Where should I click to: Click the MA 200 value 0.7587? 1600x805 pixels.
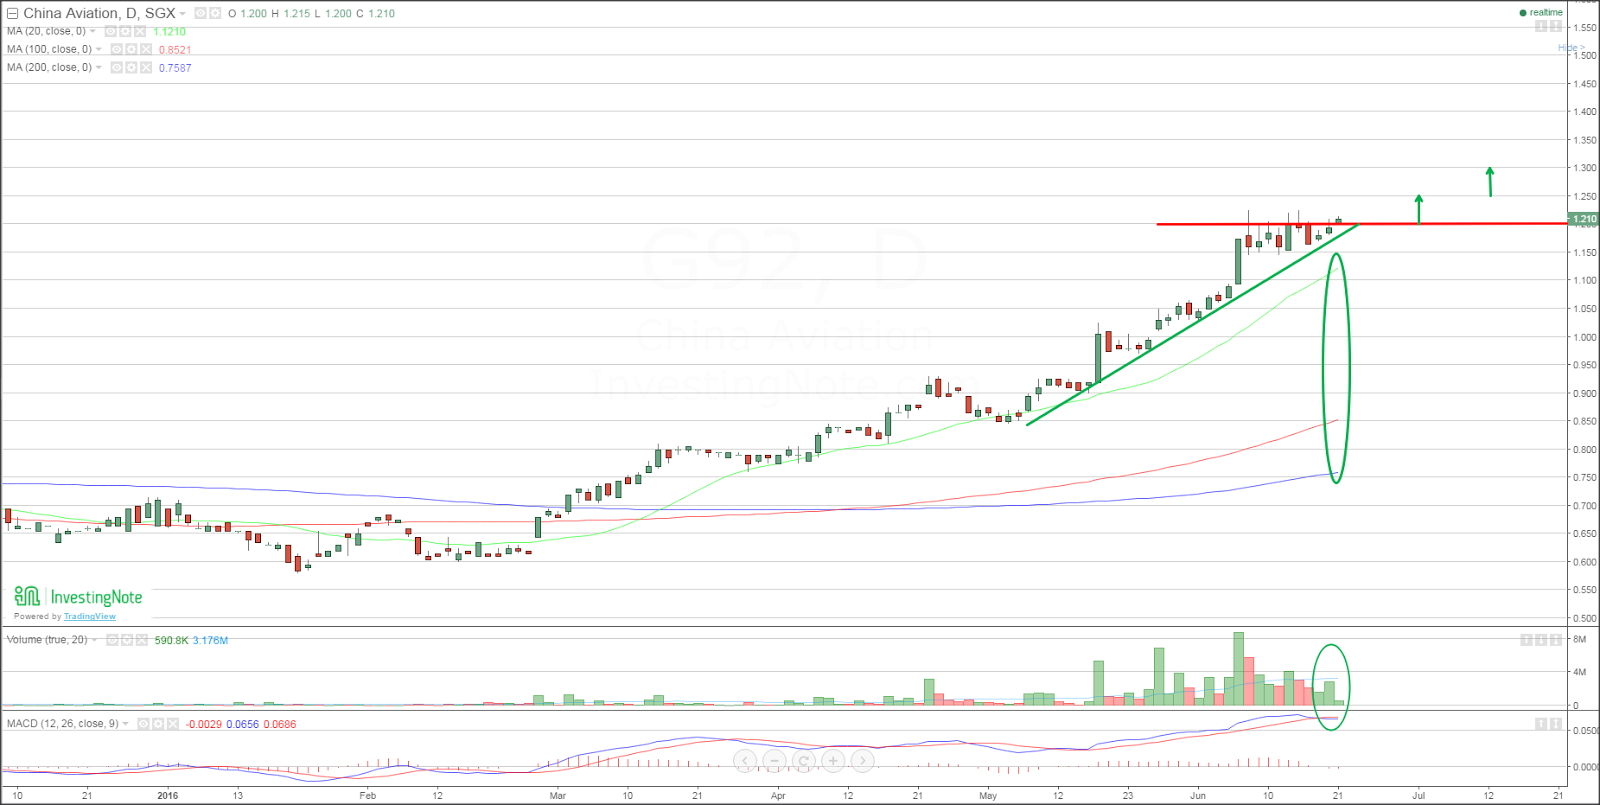coord(175,68)
